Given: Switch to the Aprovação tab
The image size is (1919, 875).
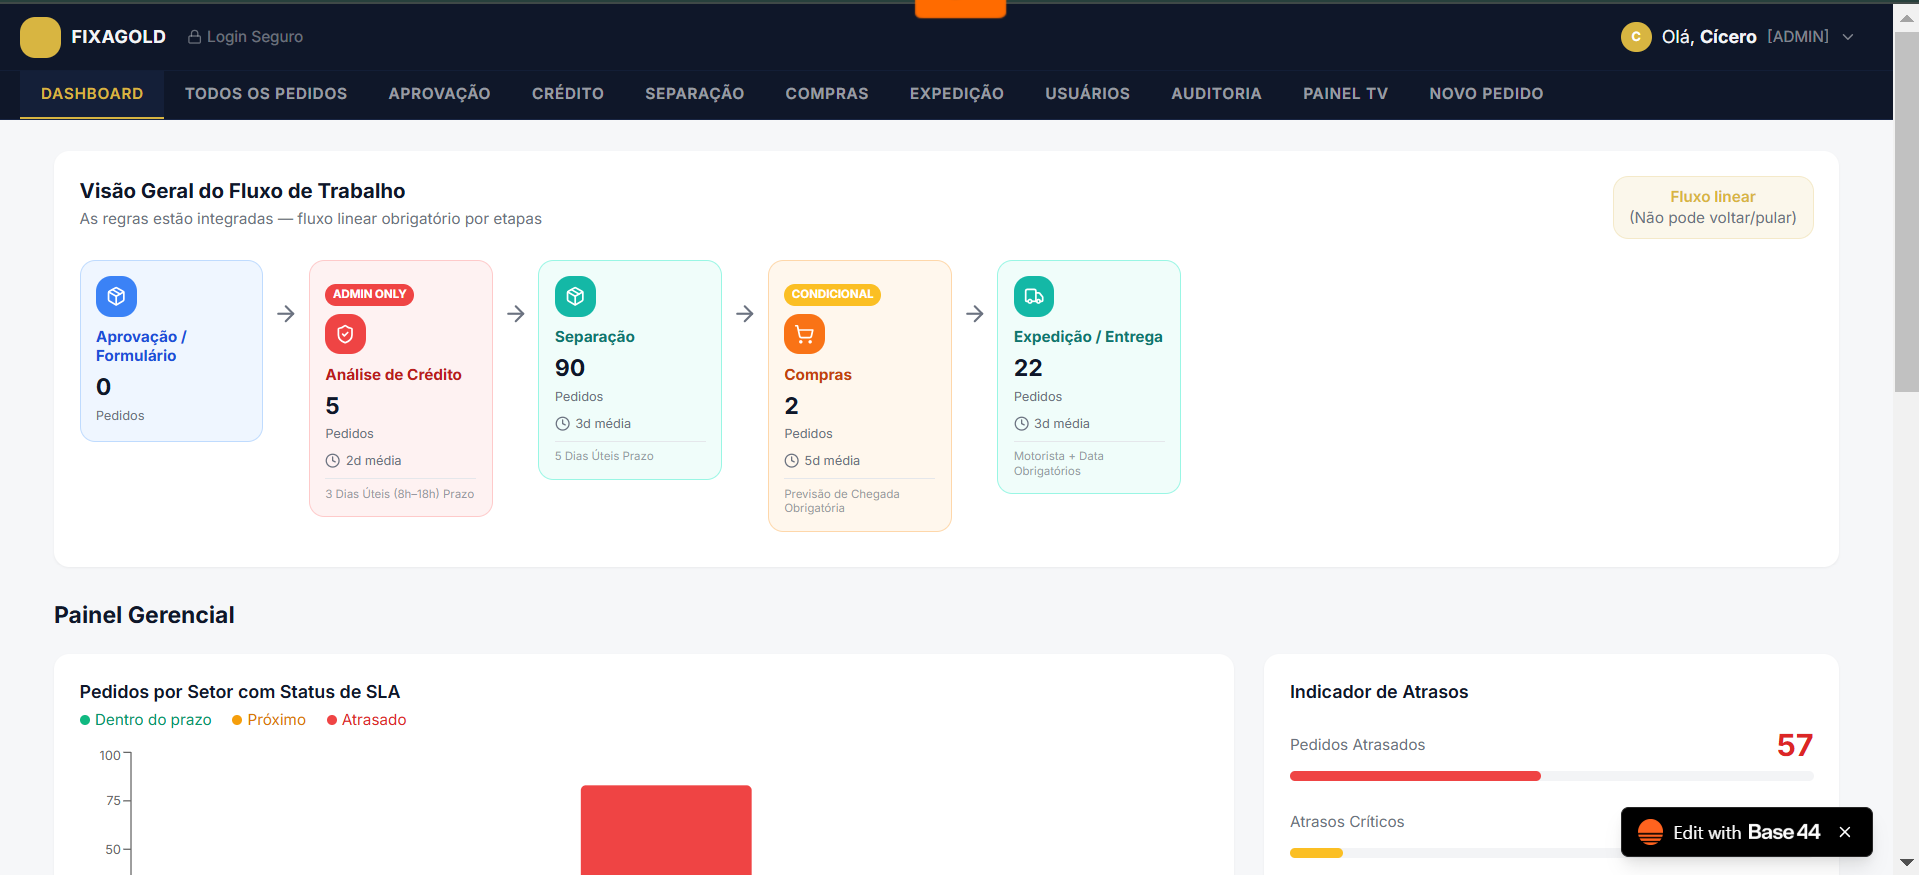Looking at the screenshot, I should pos(440,94).
